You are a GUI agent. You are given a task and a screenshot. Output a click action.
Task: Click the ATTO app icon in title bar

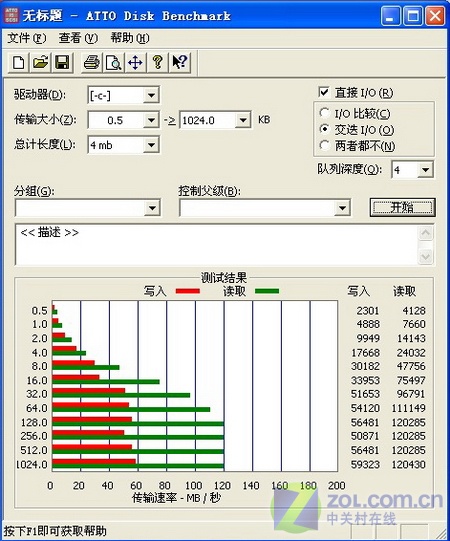(x=11, y=16)
